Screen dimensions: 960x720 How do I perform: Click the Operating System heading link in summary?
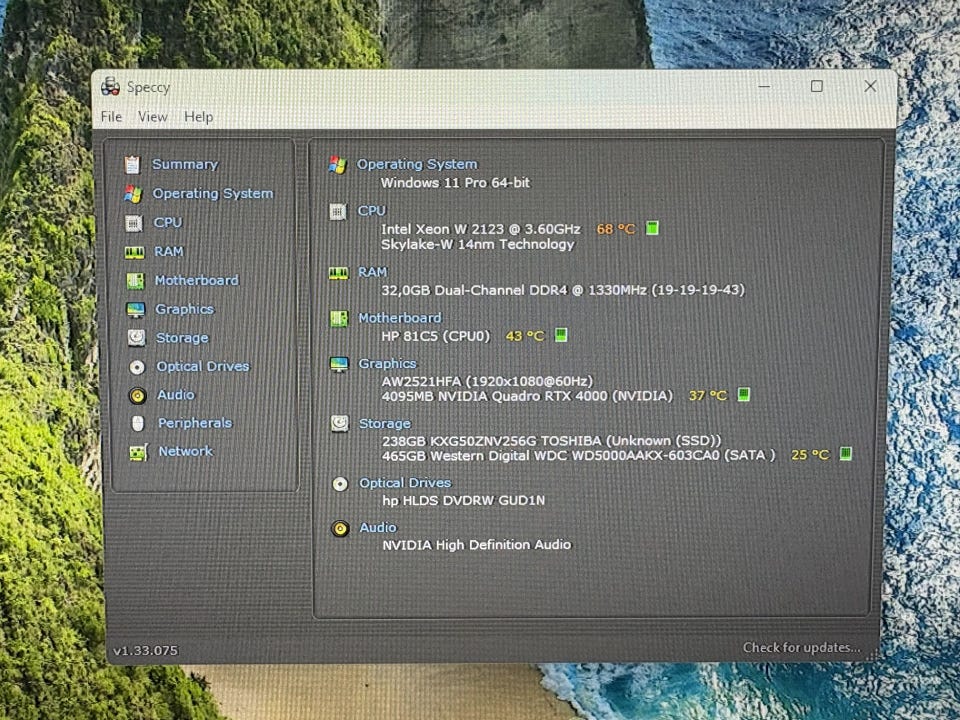(x=417, y=164)
